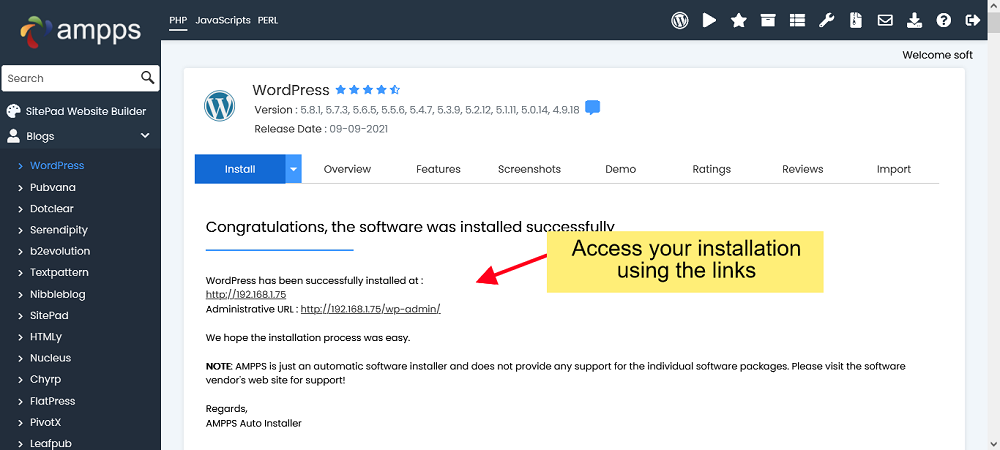Select Leafpub in the sidebar
Viewport: 1000px width, 450px height.
point(49,443)
